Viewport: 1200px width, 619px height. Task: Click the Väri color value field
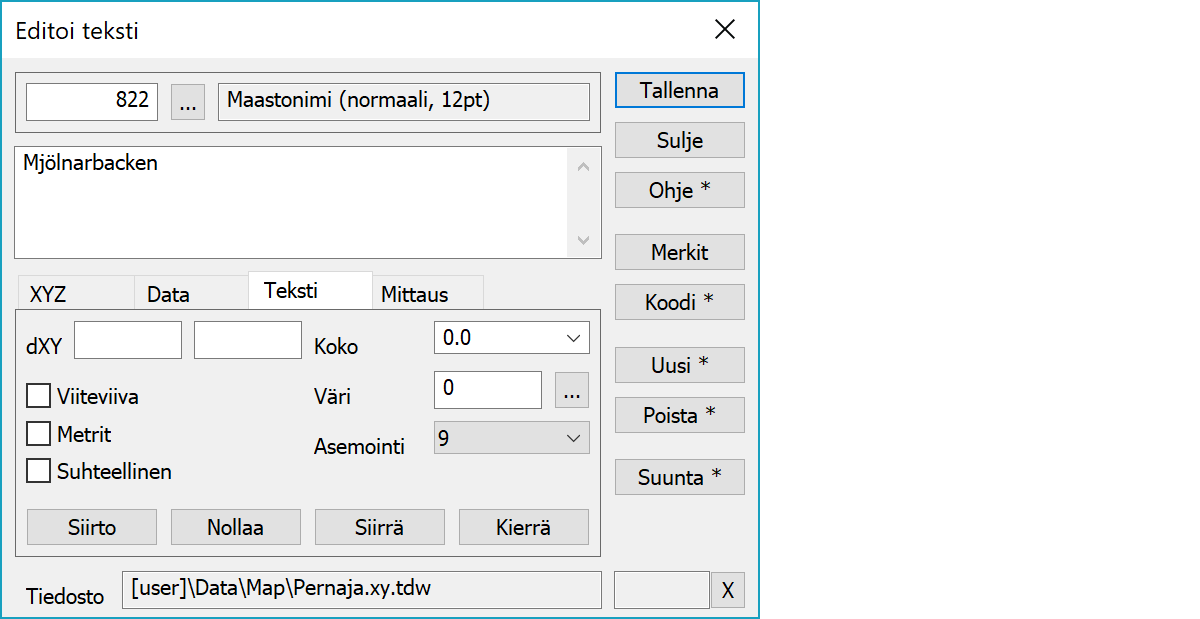click(487, 390)
